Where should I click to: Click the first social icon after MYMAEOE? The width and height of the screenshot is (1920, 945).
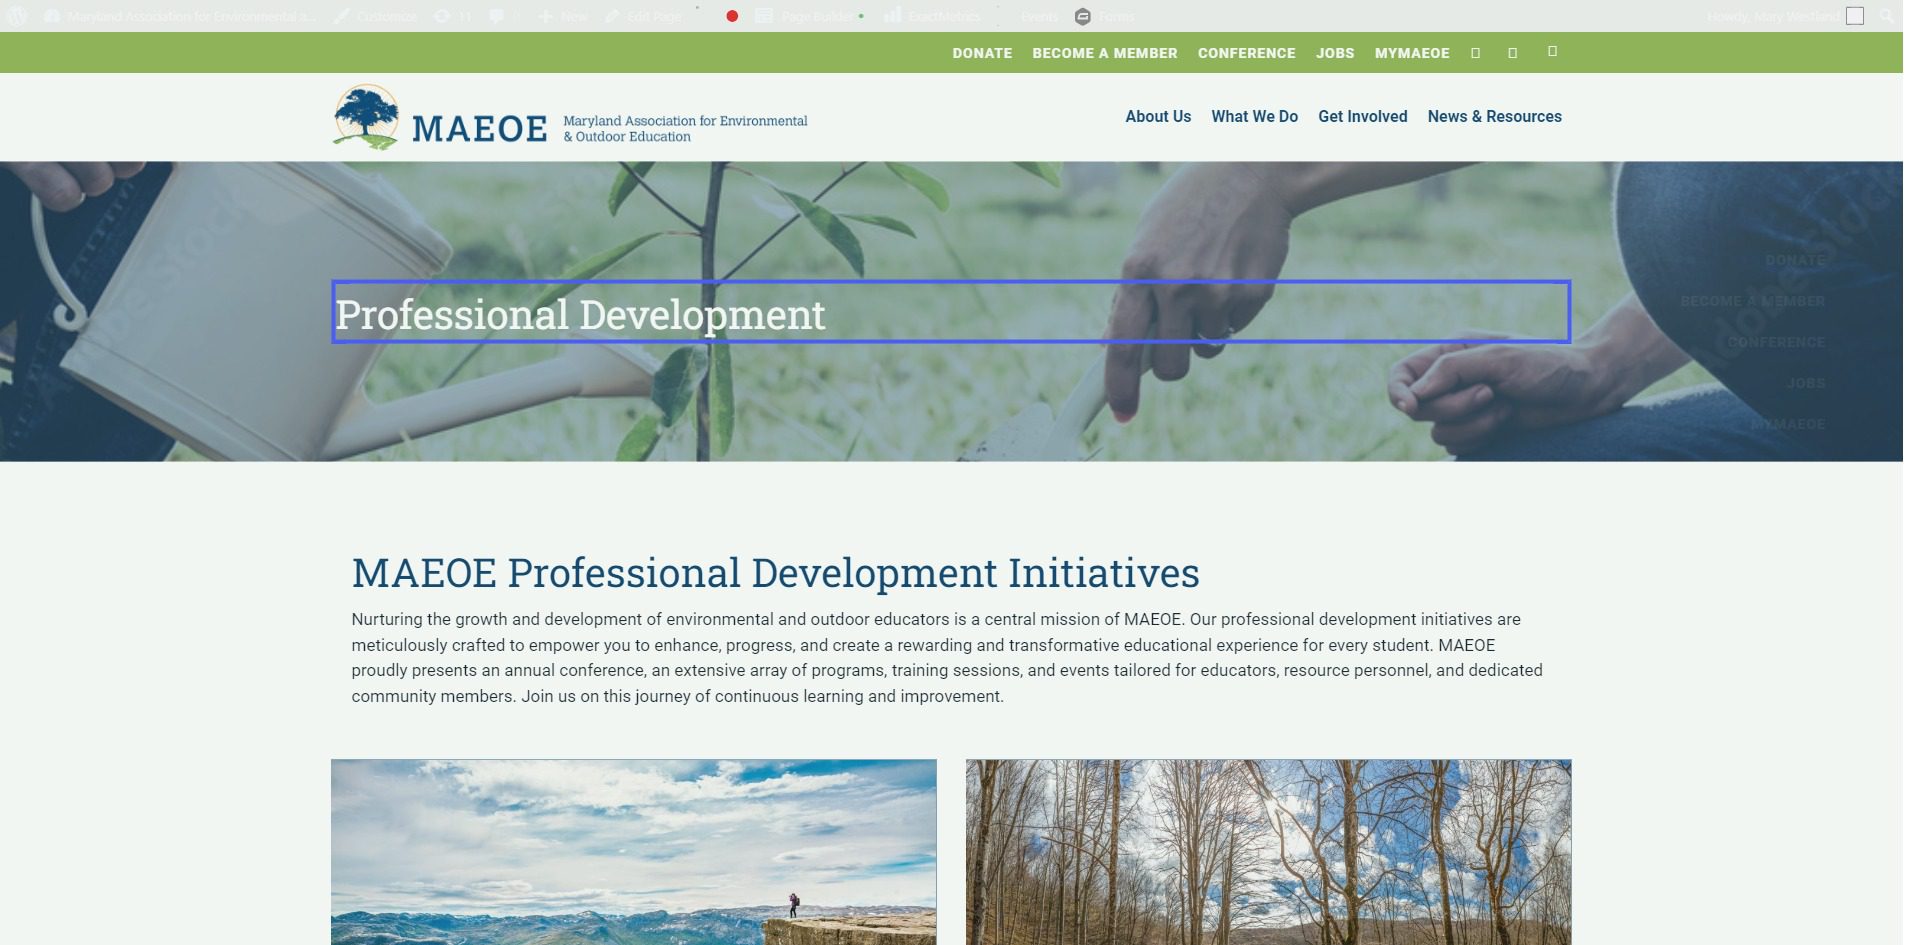pyautogui.click(x=1475, y=53)
